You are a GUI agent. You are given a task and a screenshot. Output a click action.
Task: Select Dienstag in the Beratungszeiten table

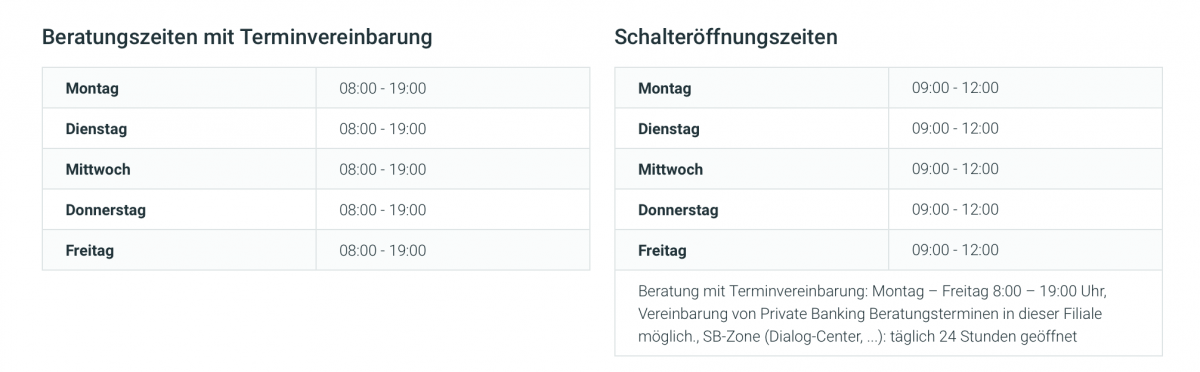tap(96, 129)
